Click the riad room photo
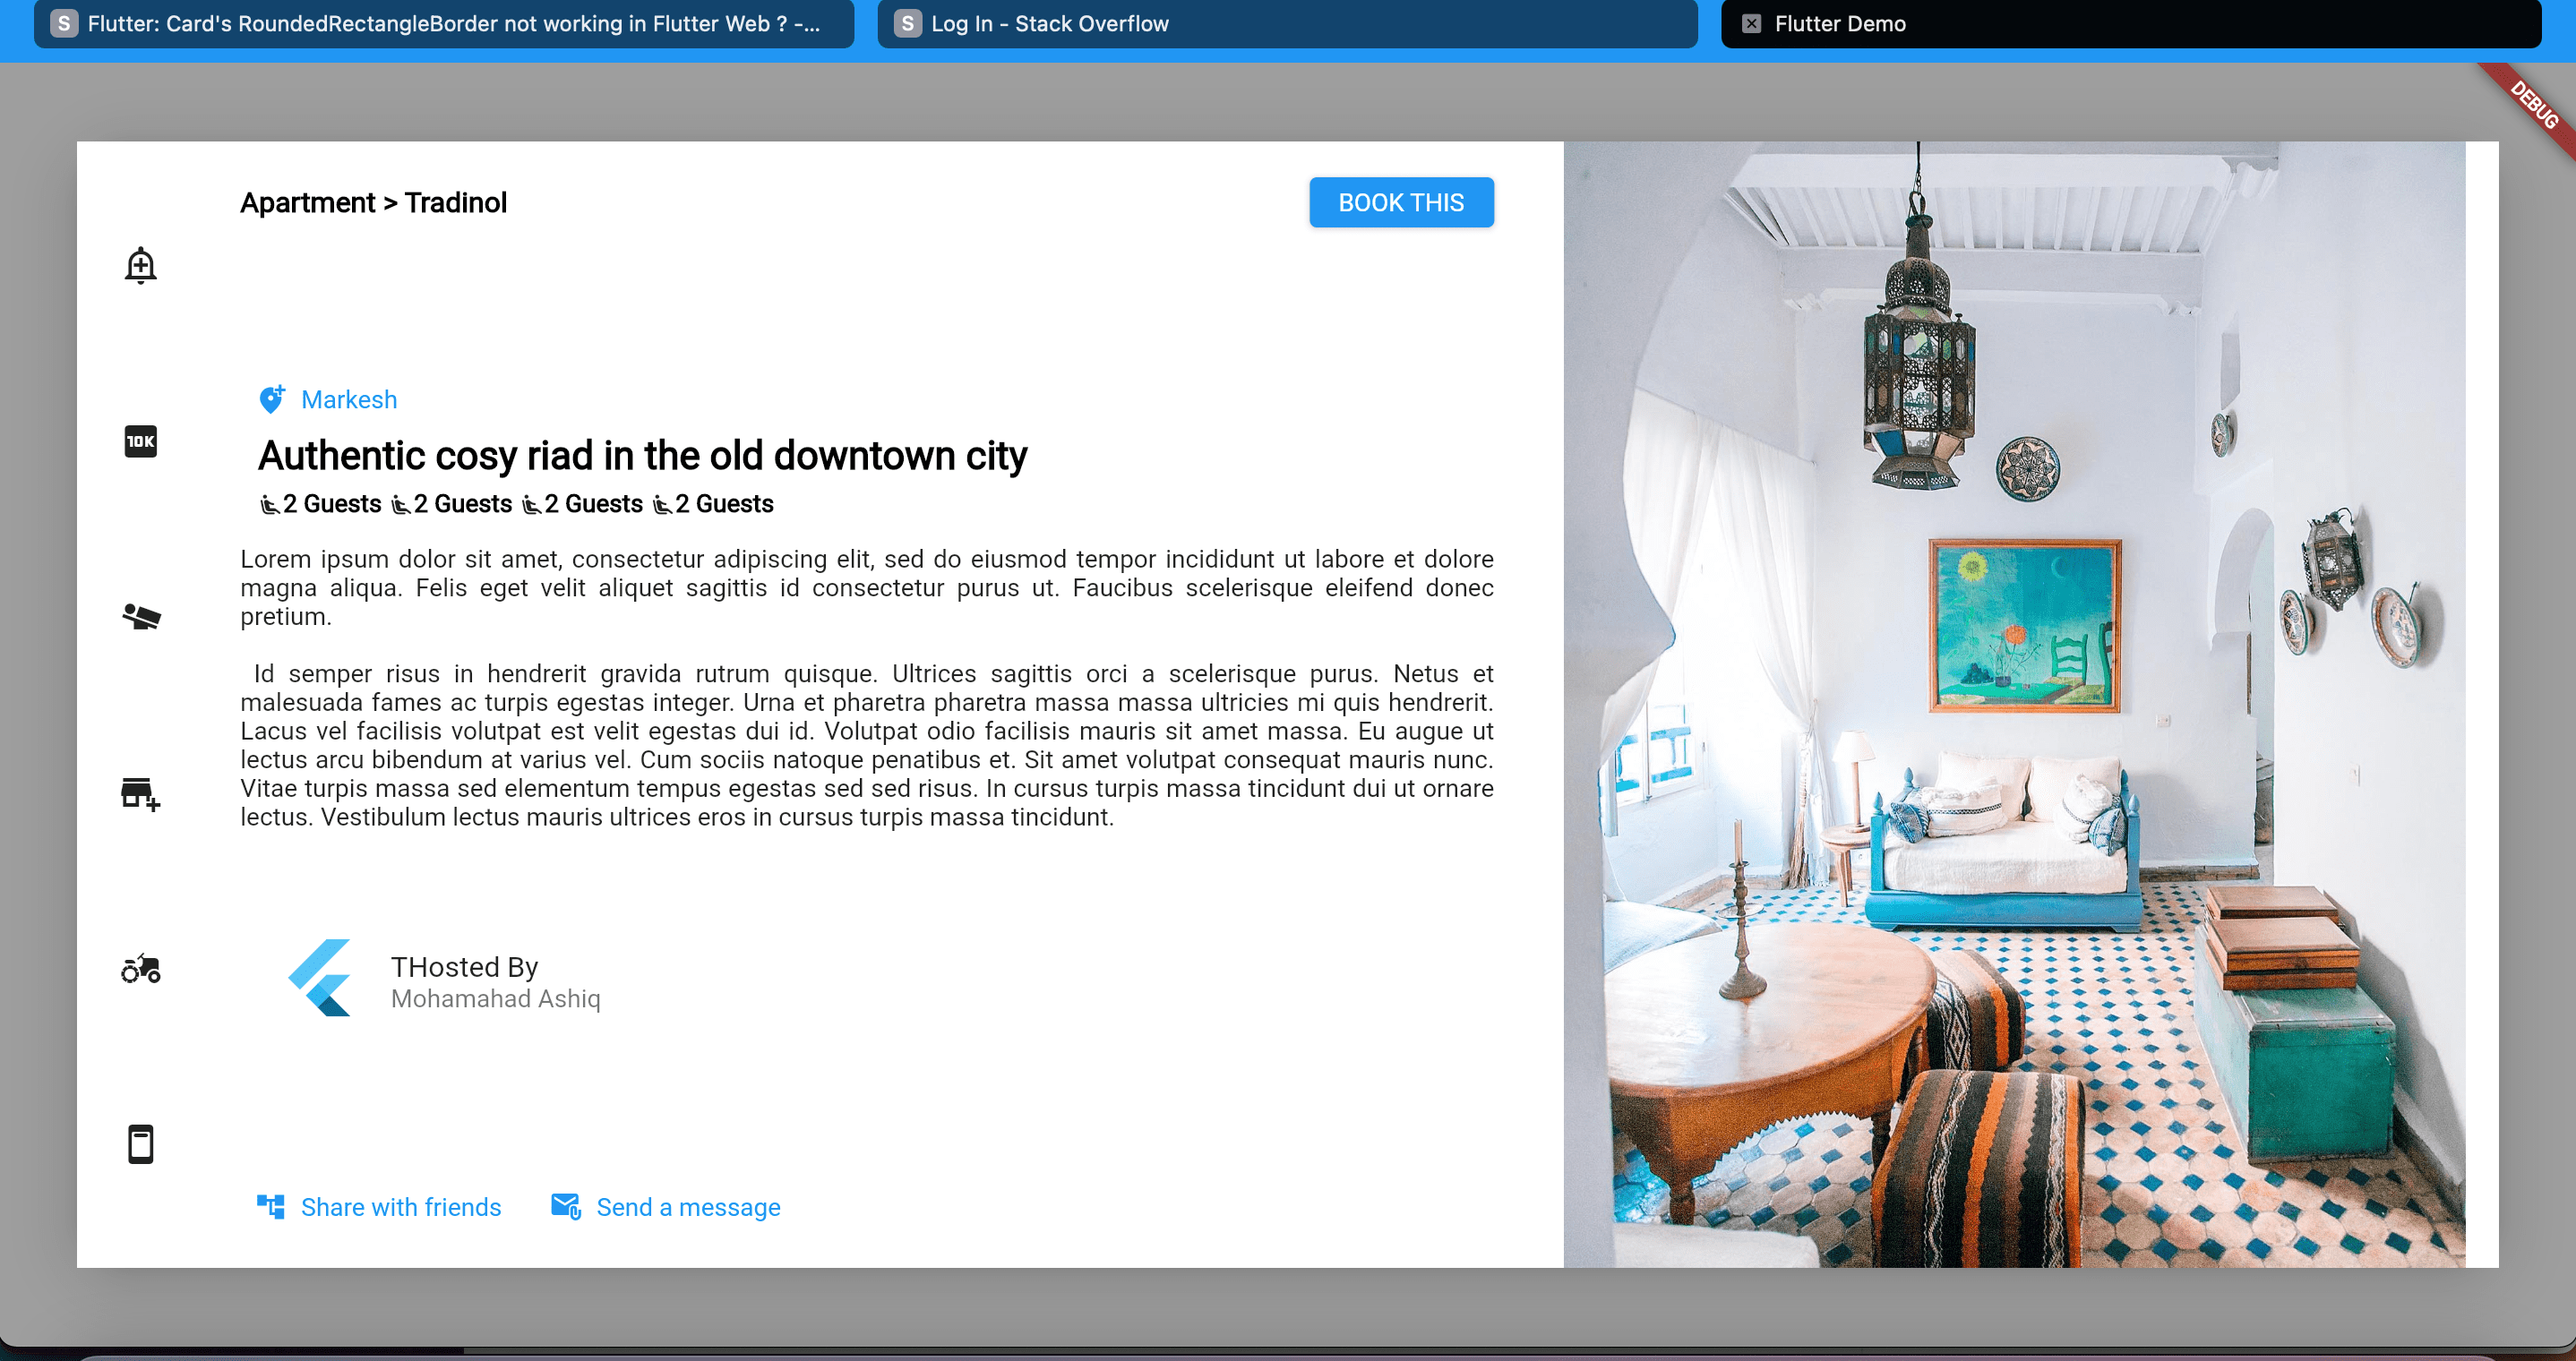2576x1361 pixels. pos(2014,704)
